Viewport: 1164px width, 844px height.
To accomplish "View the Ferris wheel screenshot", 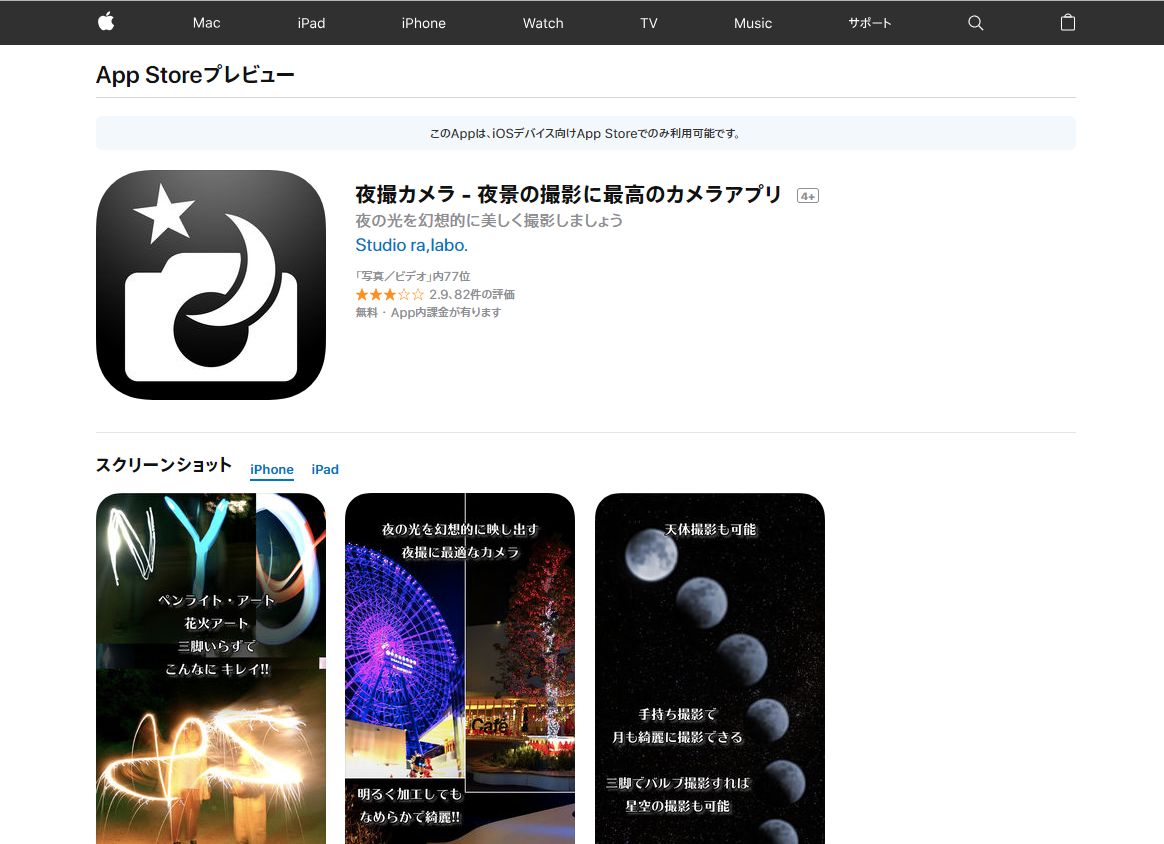I will click(460, 668).
